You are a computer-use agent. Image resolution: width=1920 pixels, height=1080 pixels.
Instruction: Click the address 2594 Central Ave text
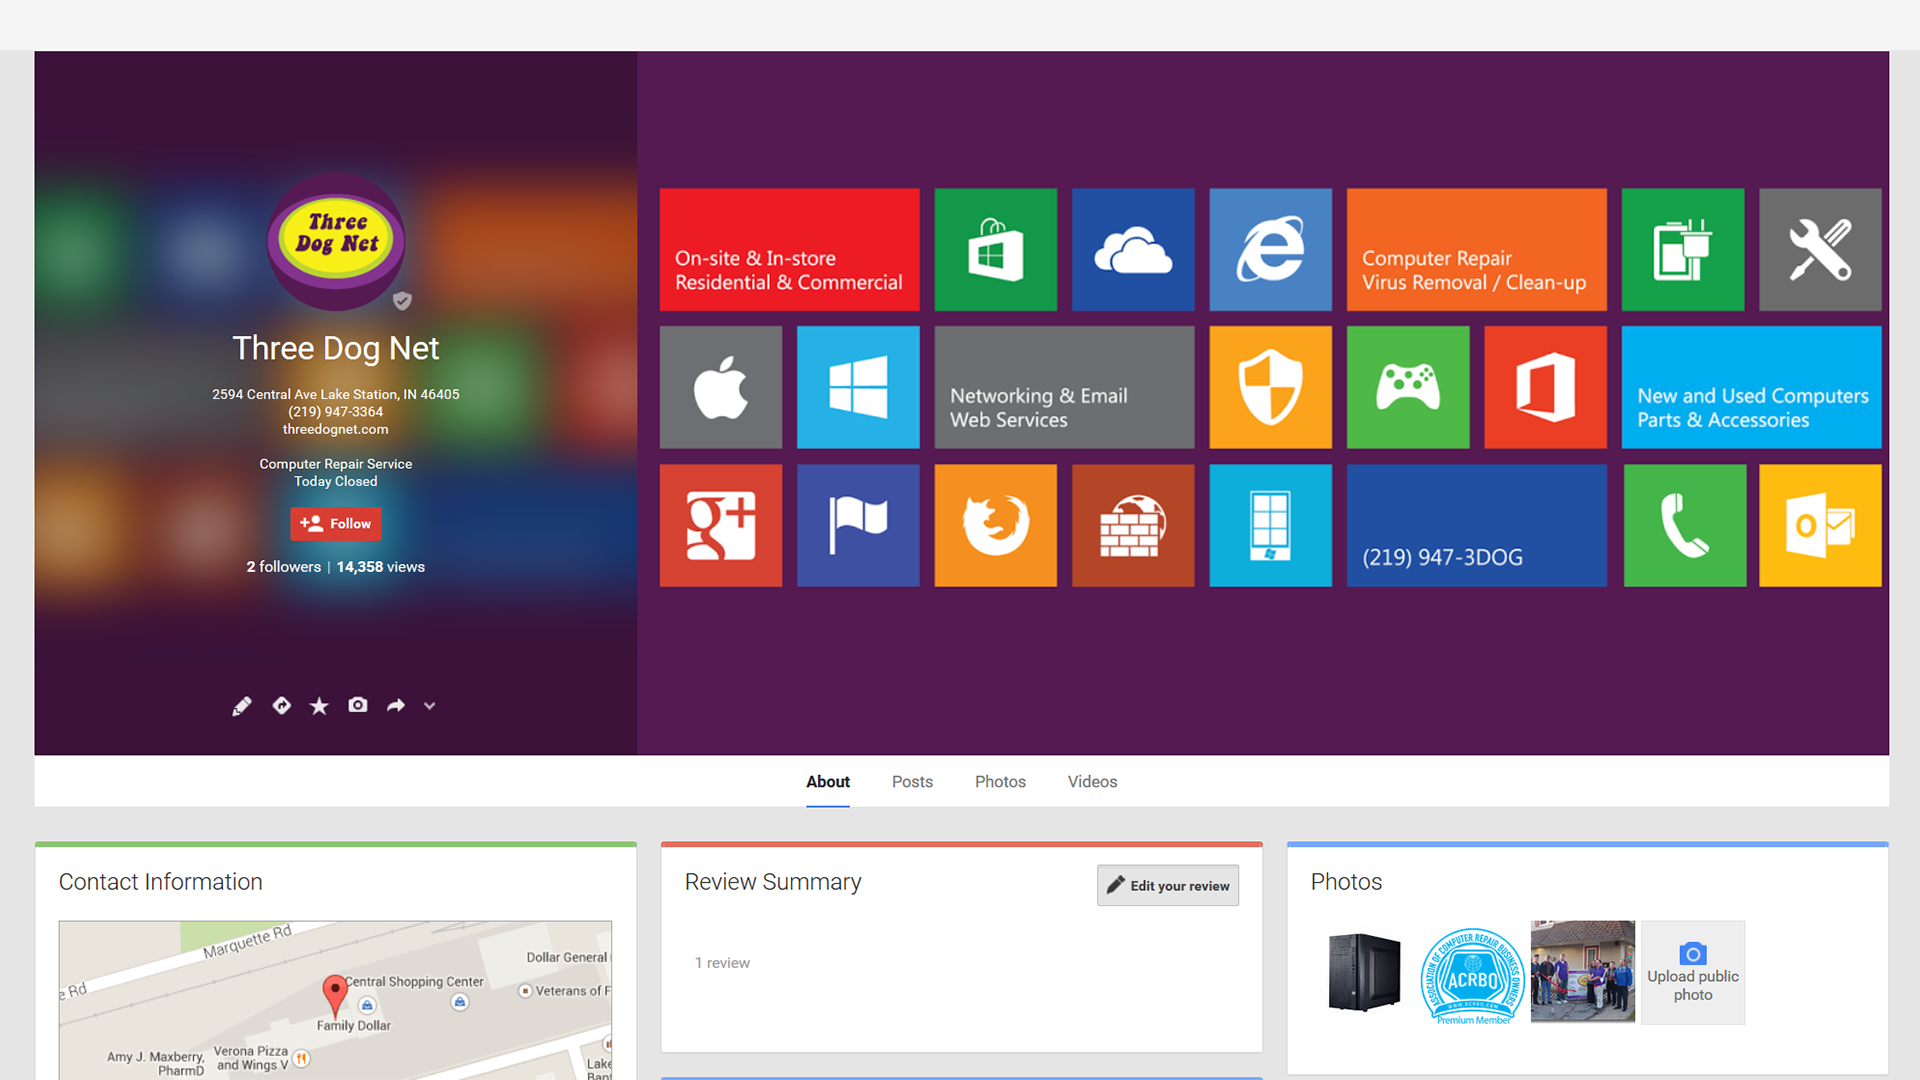coord(336,394)
